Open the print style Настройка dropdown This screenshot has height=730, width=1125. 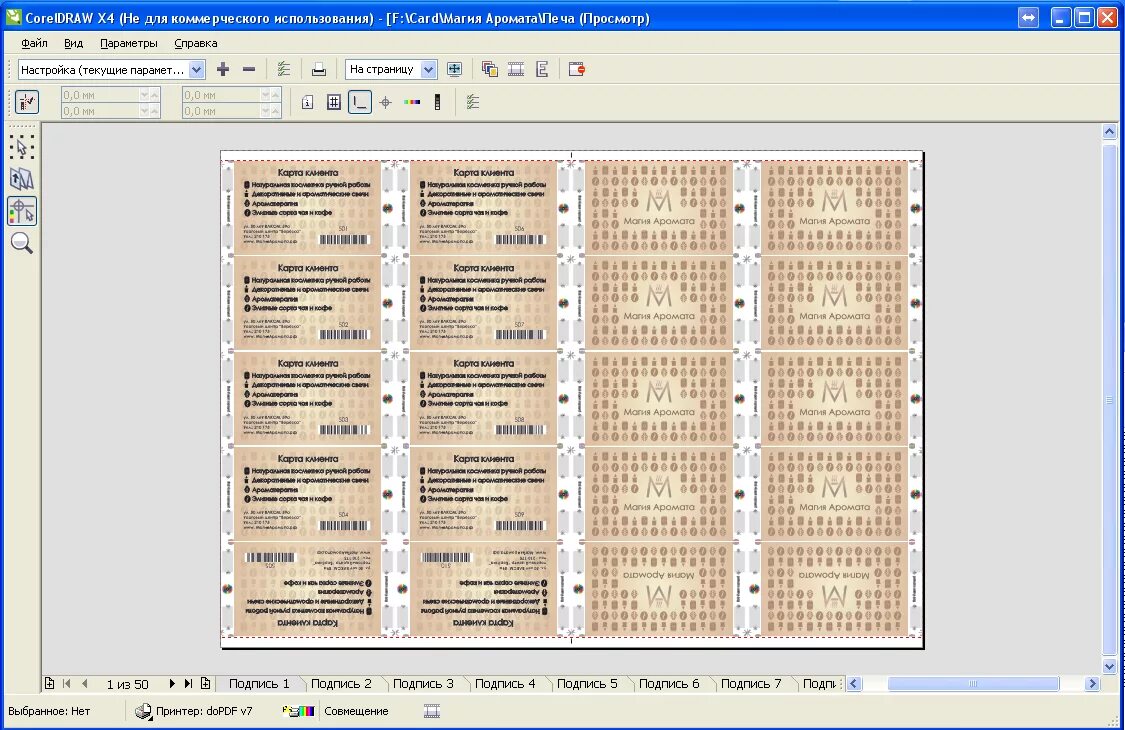click(197, 70)
